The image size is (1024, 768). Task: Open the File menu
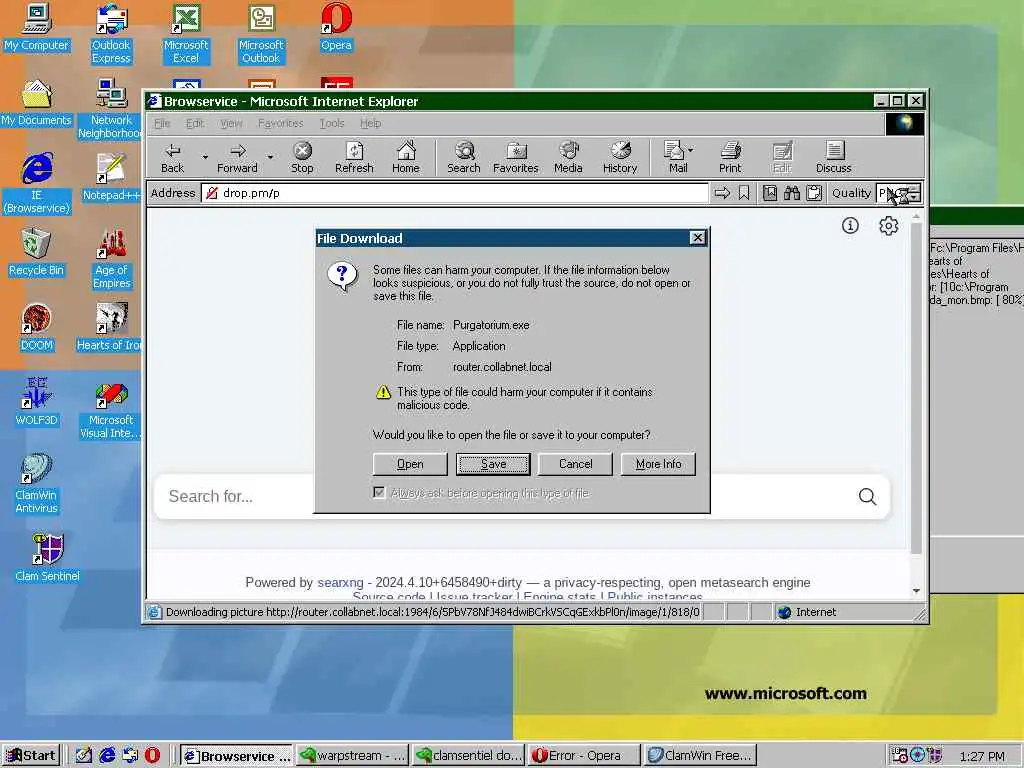pos(162,123)
